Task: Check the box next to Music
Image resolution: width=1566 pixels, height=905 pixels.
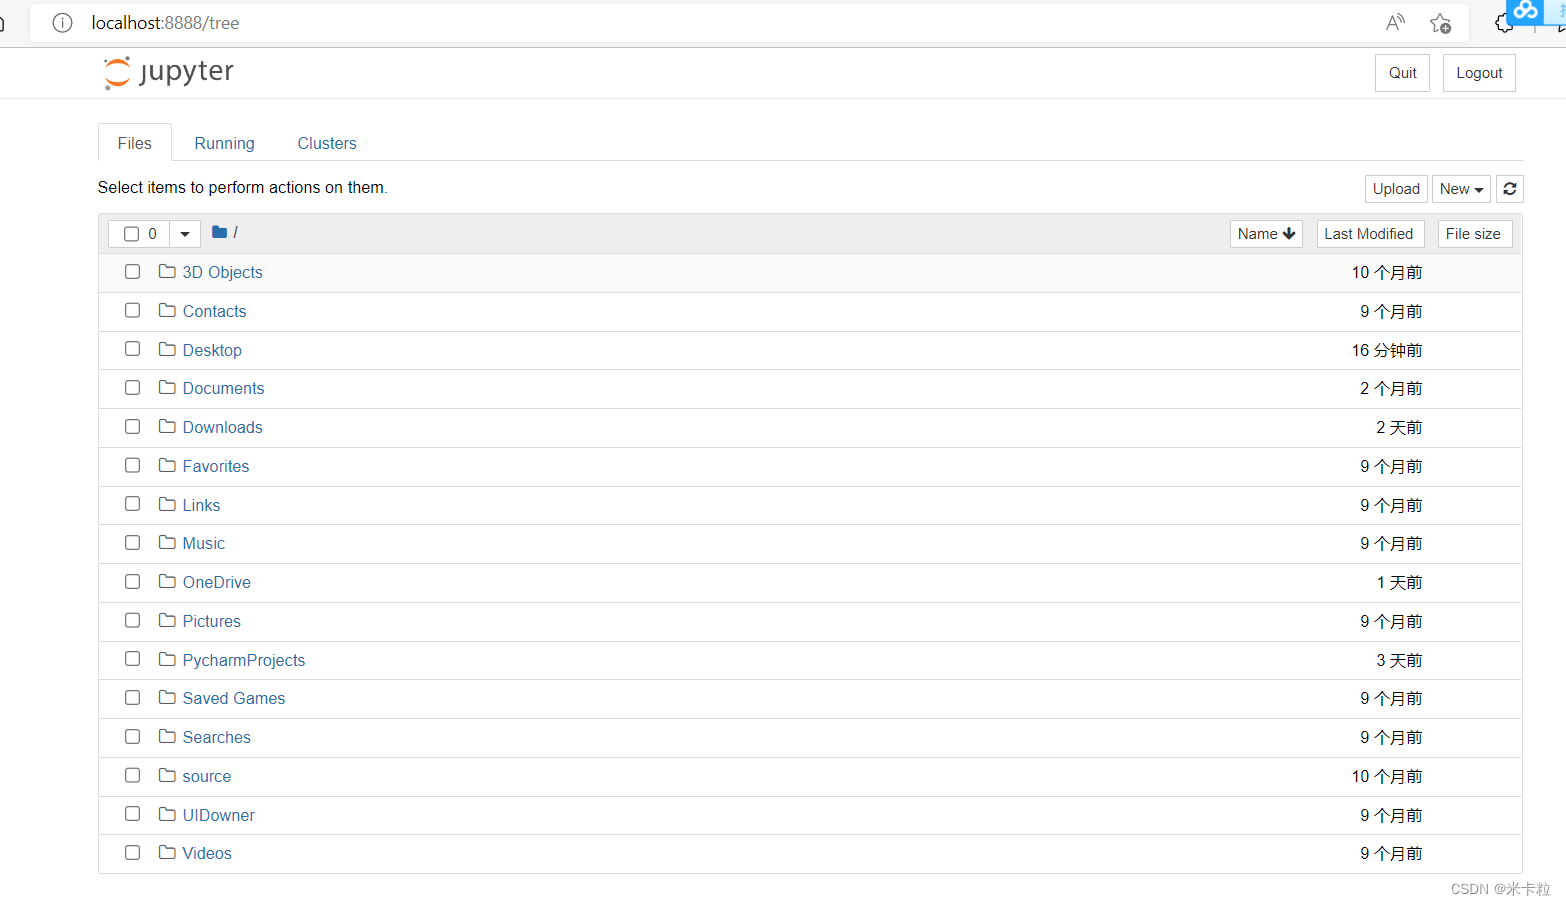Action: pos(132,542)
